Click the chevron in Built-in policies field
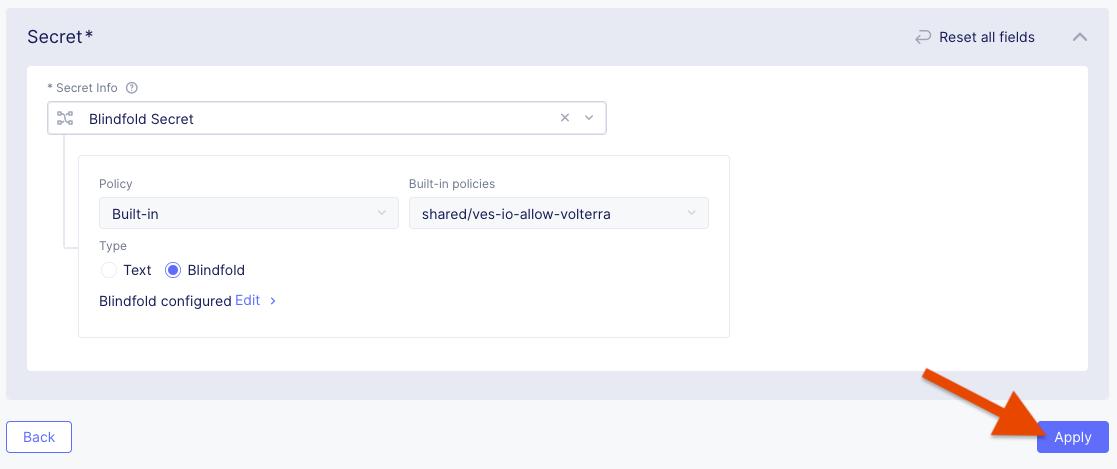The image size is (1117, 469). [692, 213]
